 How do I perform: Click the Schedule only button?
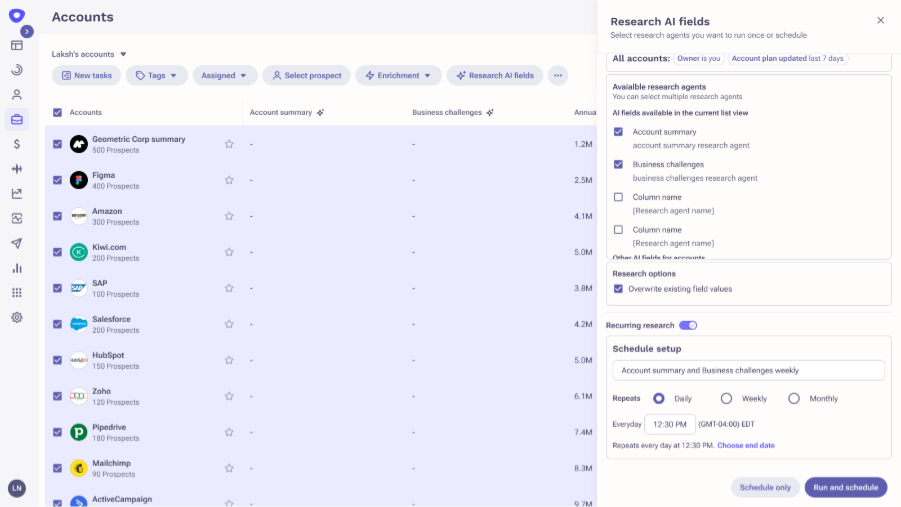click(x=765, y=487)
